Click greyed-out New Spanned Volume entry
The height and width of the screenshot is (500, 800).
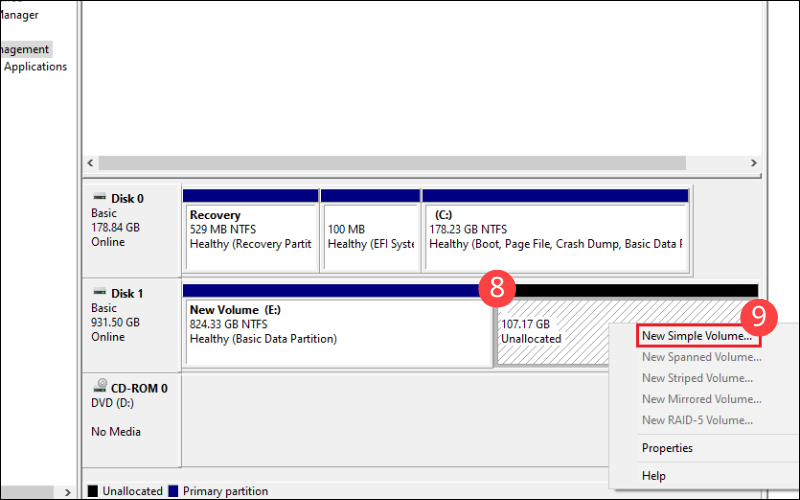pyautogui.click(x=702, y=357)
